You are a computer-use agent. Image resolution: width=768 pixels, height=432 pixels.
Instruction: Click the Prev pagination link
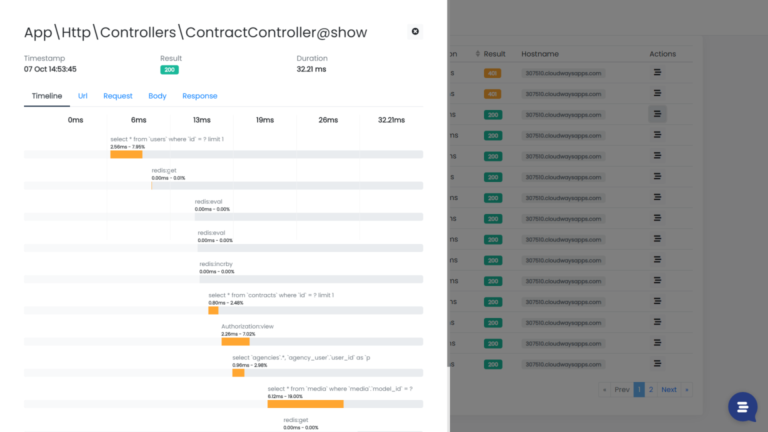coord(621,390)
